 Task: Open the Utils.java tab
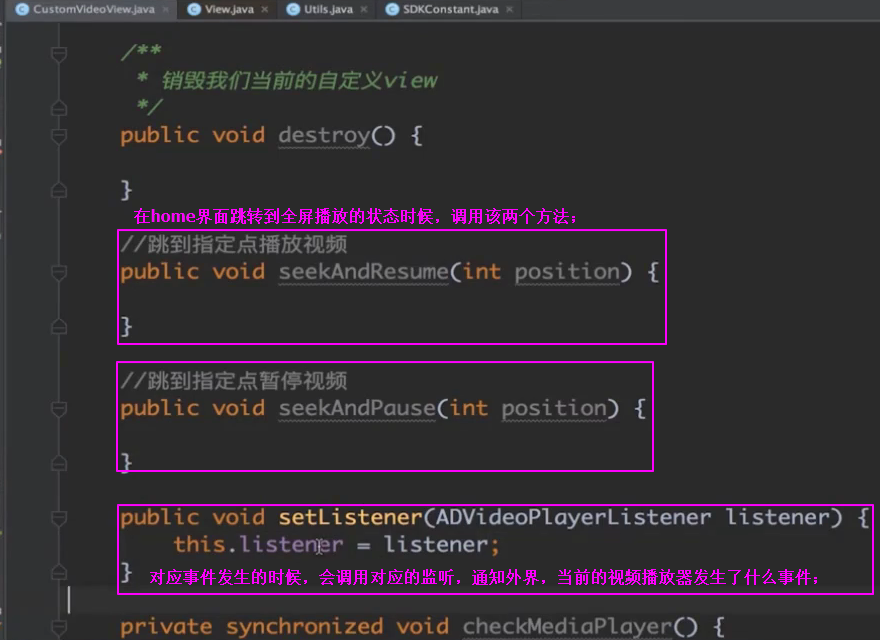pos(329,9)
